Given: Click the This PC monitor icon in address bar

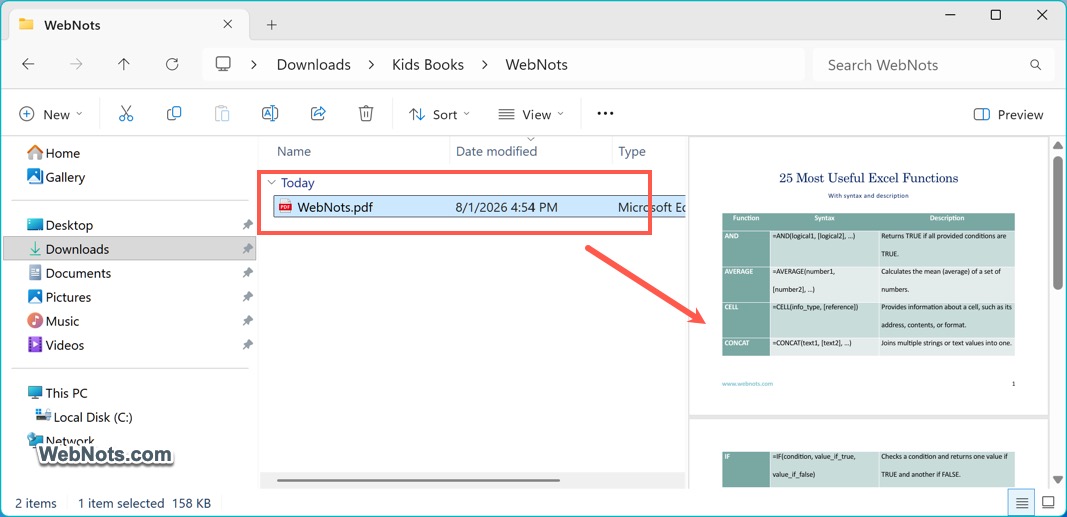Looking at the screenshot, I should [223, 65].
